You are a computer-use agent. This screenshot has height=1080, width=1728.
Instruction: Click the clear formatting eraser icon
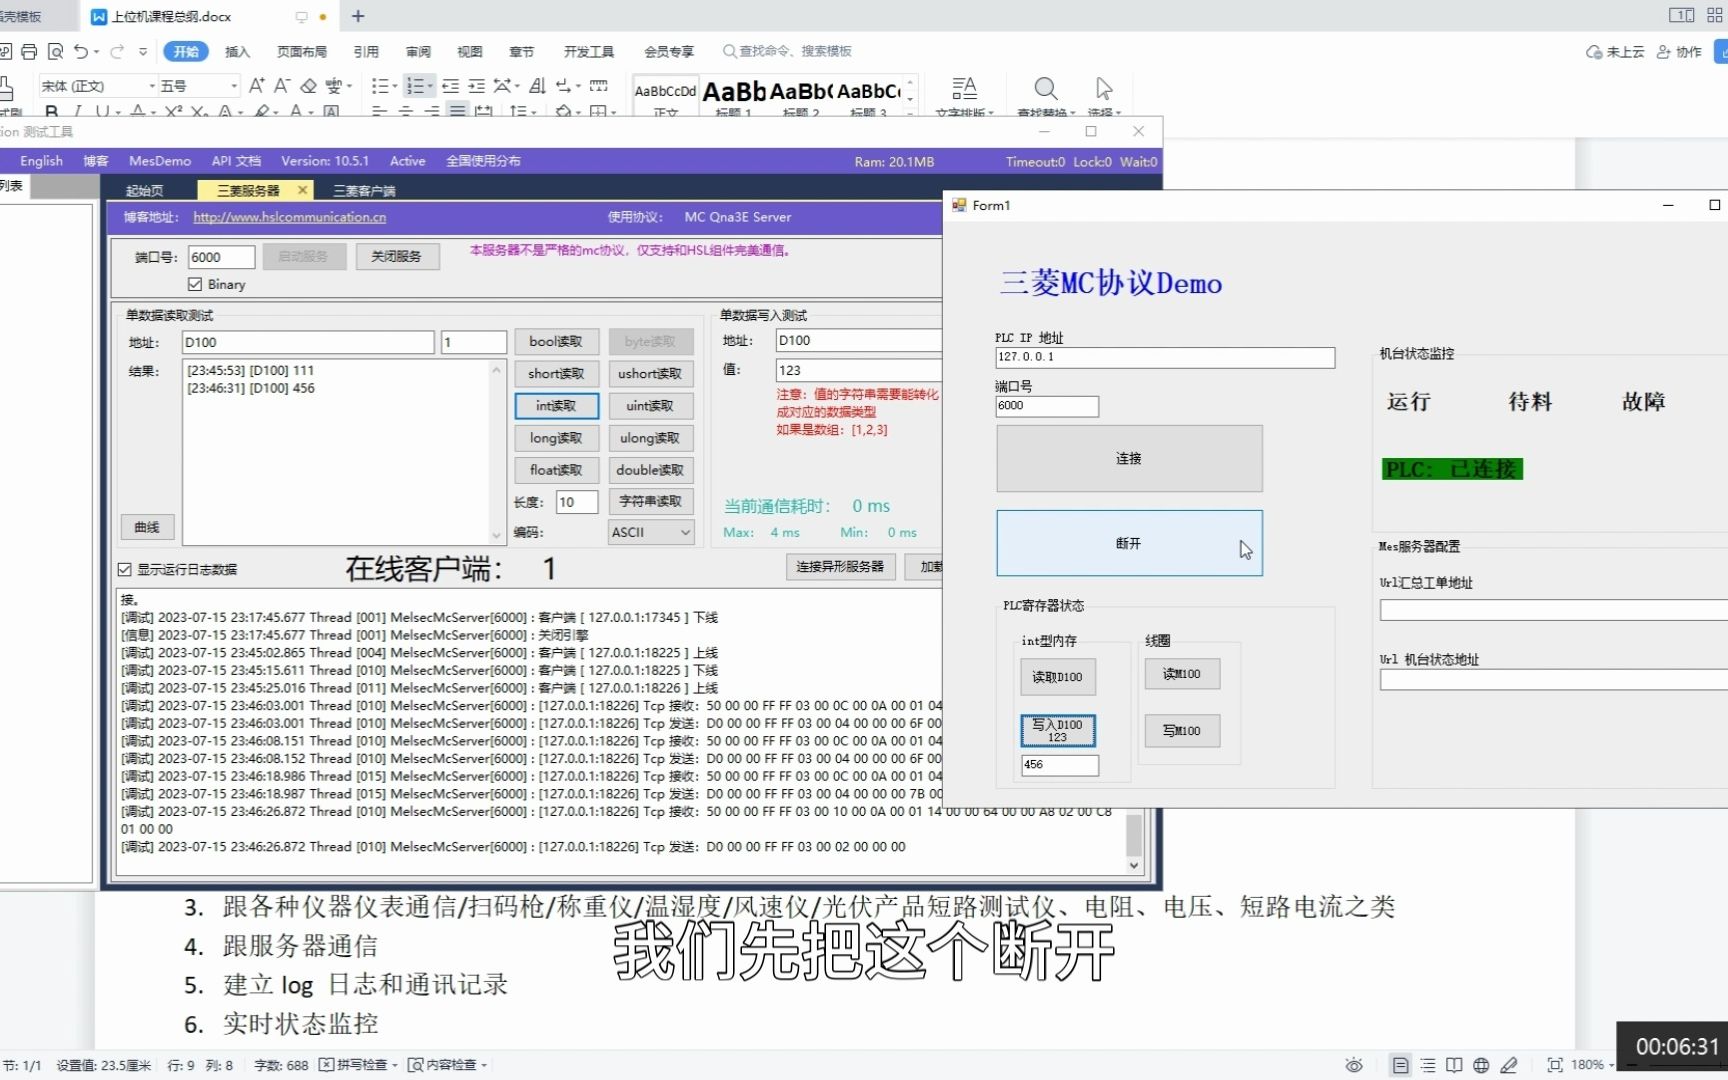click(x=308, y=86)
